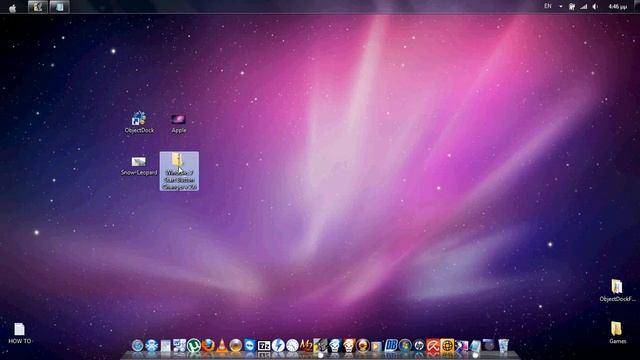This screenshot has height=360, width=640.
Task: Open the Apple desktop wallpaper file
Action: coord(178,124)
